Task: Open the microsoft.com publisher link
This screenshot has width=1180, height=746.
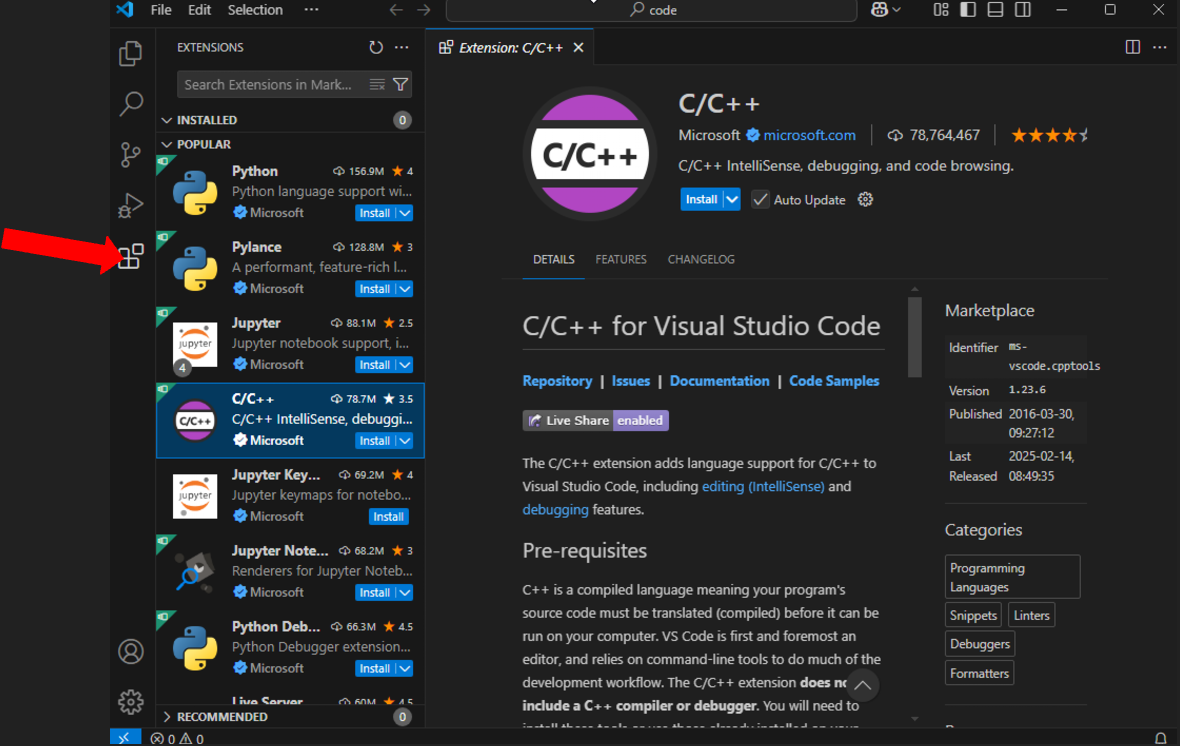Action: point(809,135)
